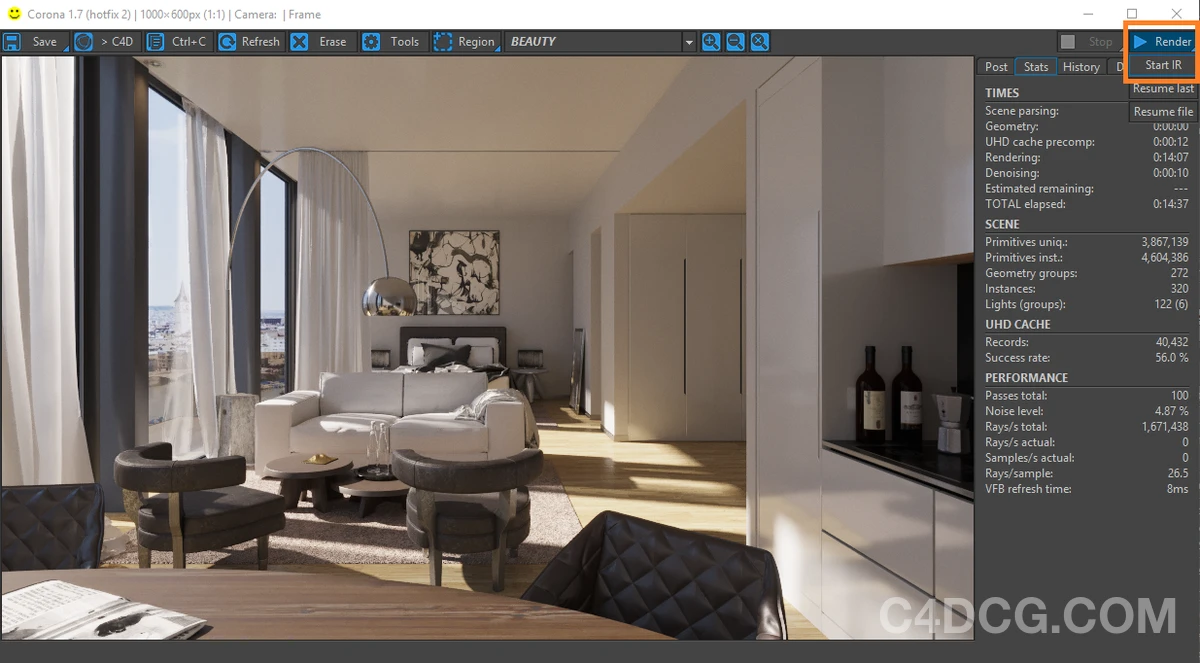This screenshot has width=1200, height=663.
Task: Expand the BEAUTY render pass dropdown
Action: (x=688, y=42)
